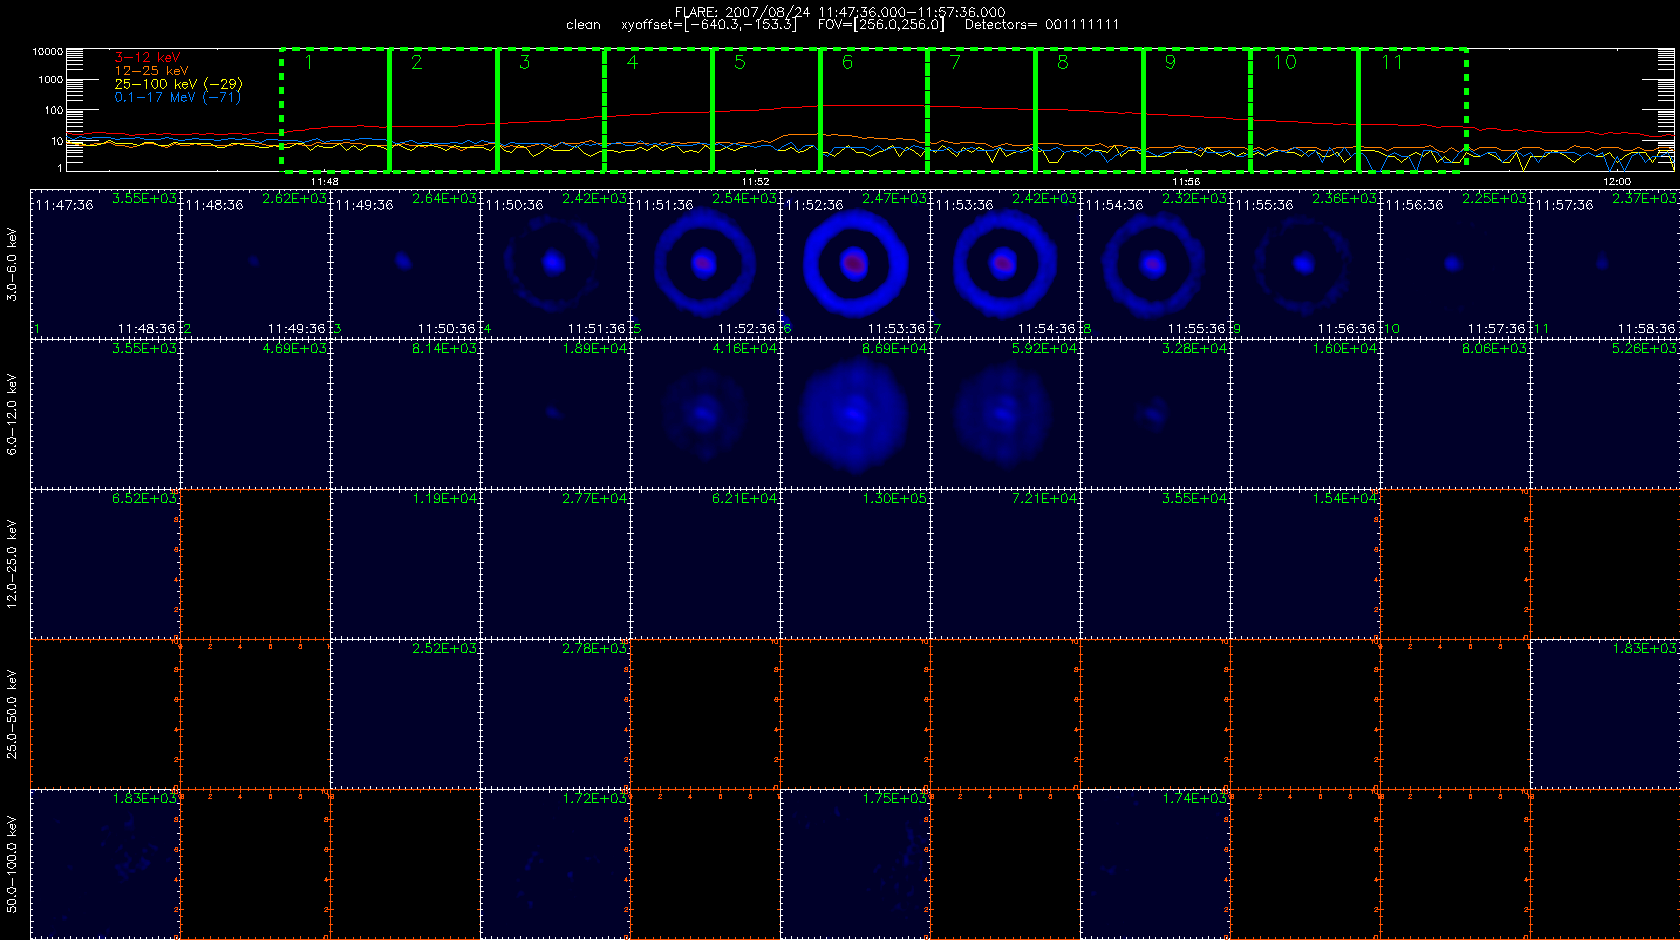This screenshot has width=1680, height=940.
Task: Open the 12-25 keV image labeled 6.21E+04
Action: [705, 564]
